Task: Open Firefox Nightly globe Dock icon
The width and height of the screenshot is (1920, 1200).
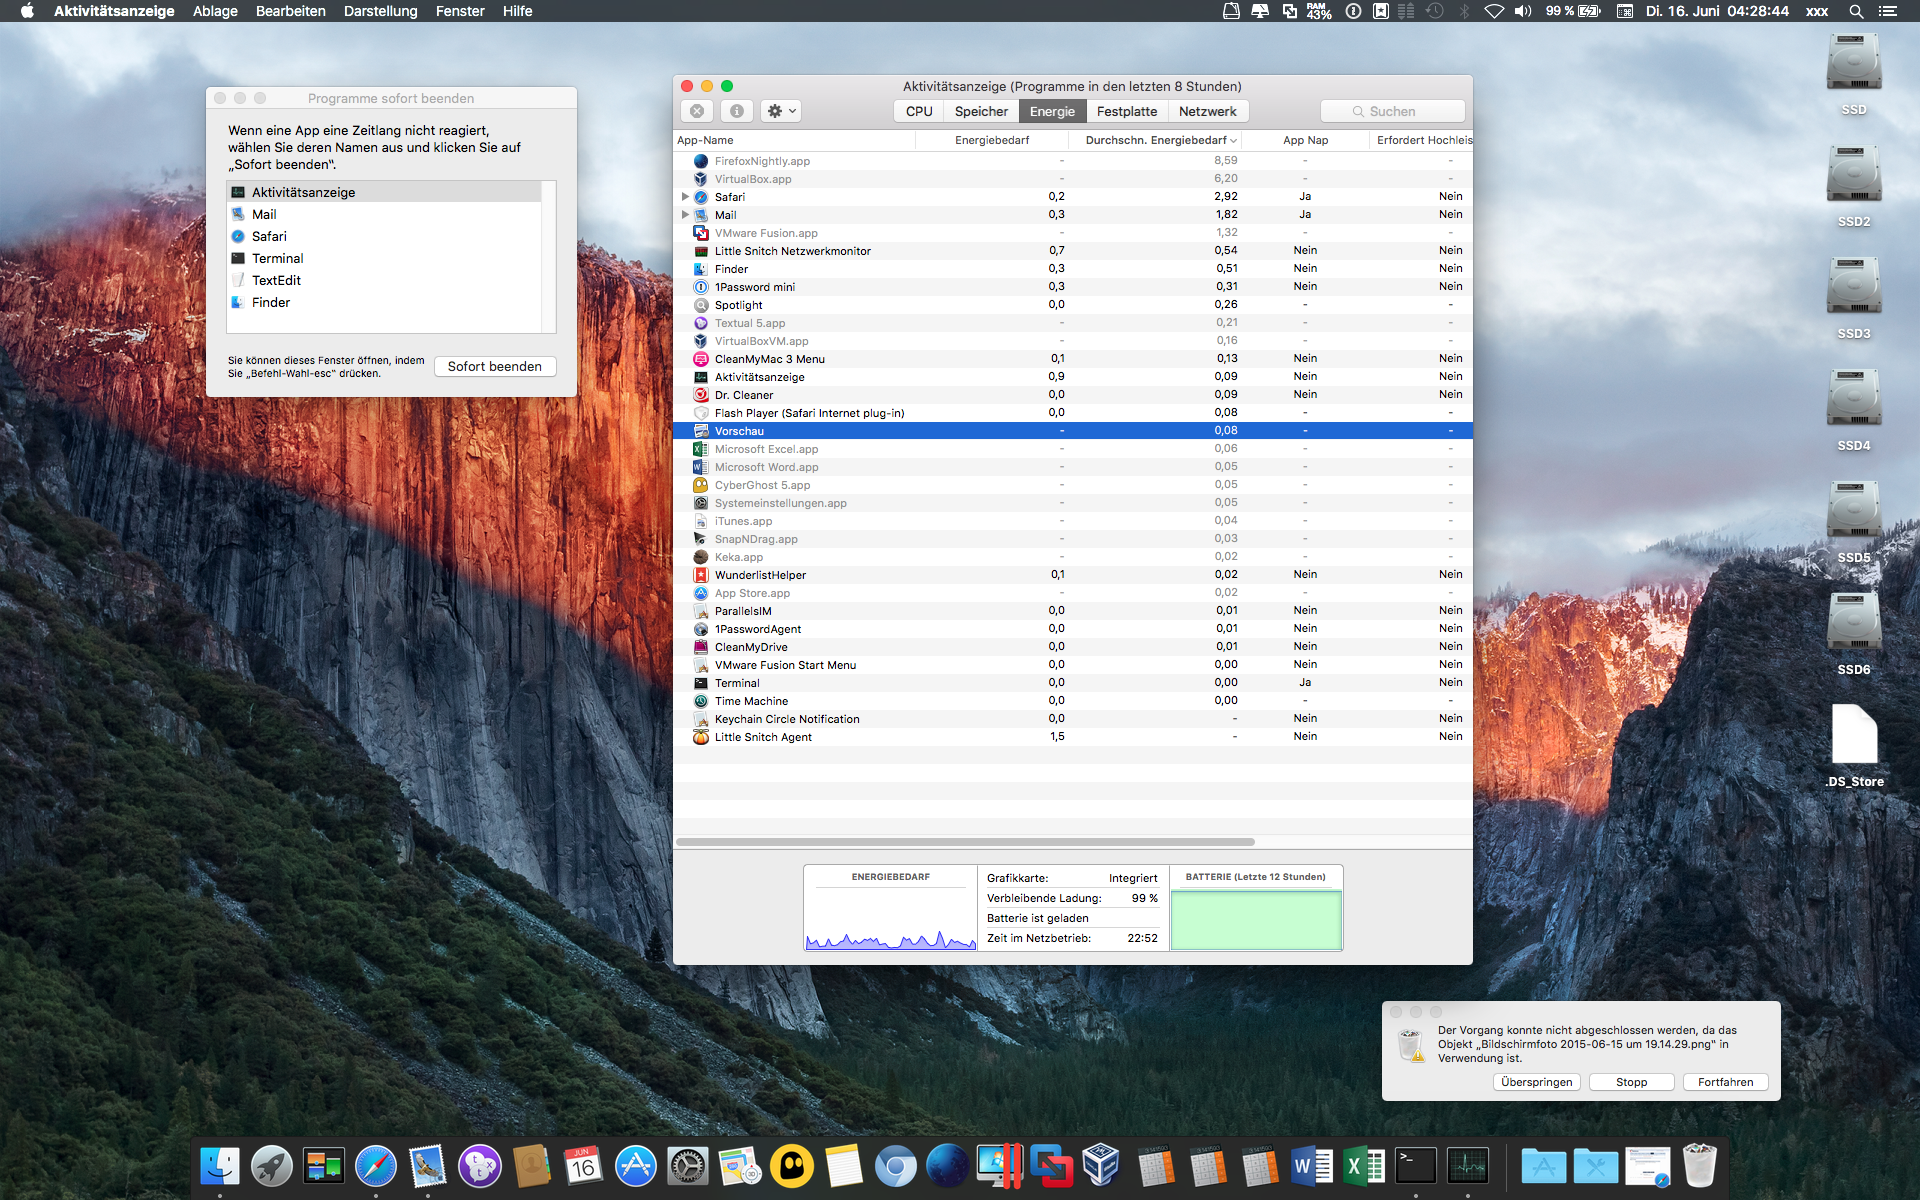Action: (948, 1166)
